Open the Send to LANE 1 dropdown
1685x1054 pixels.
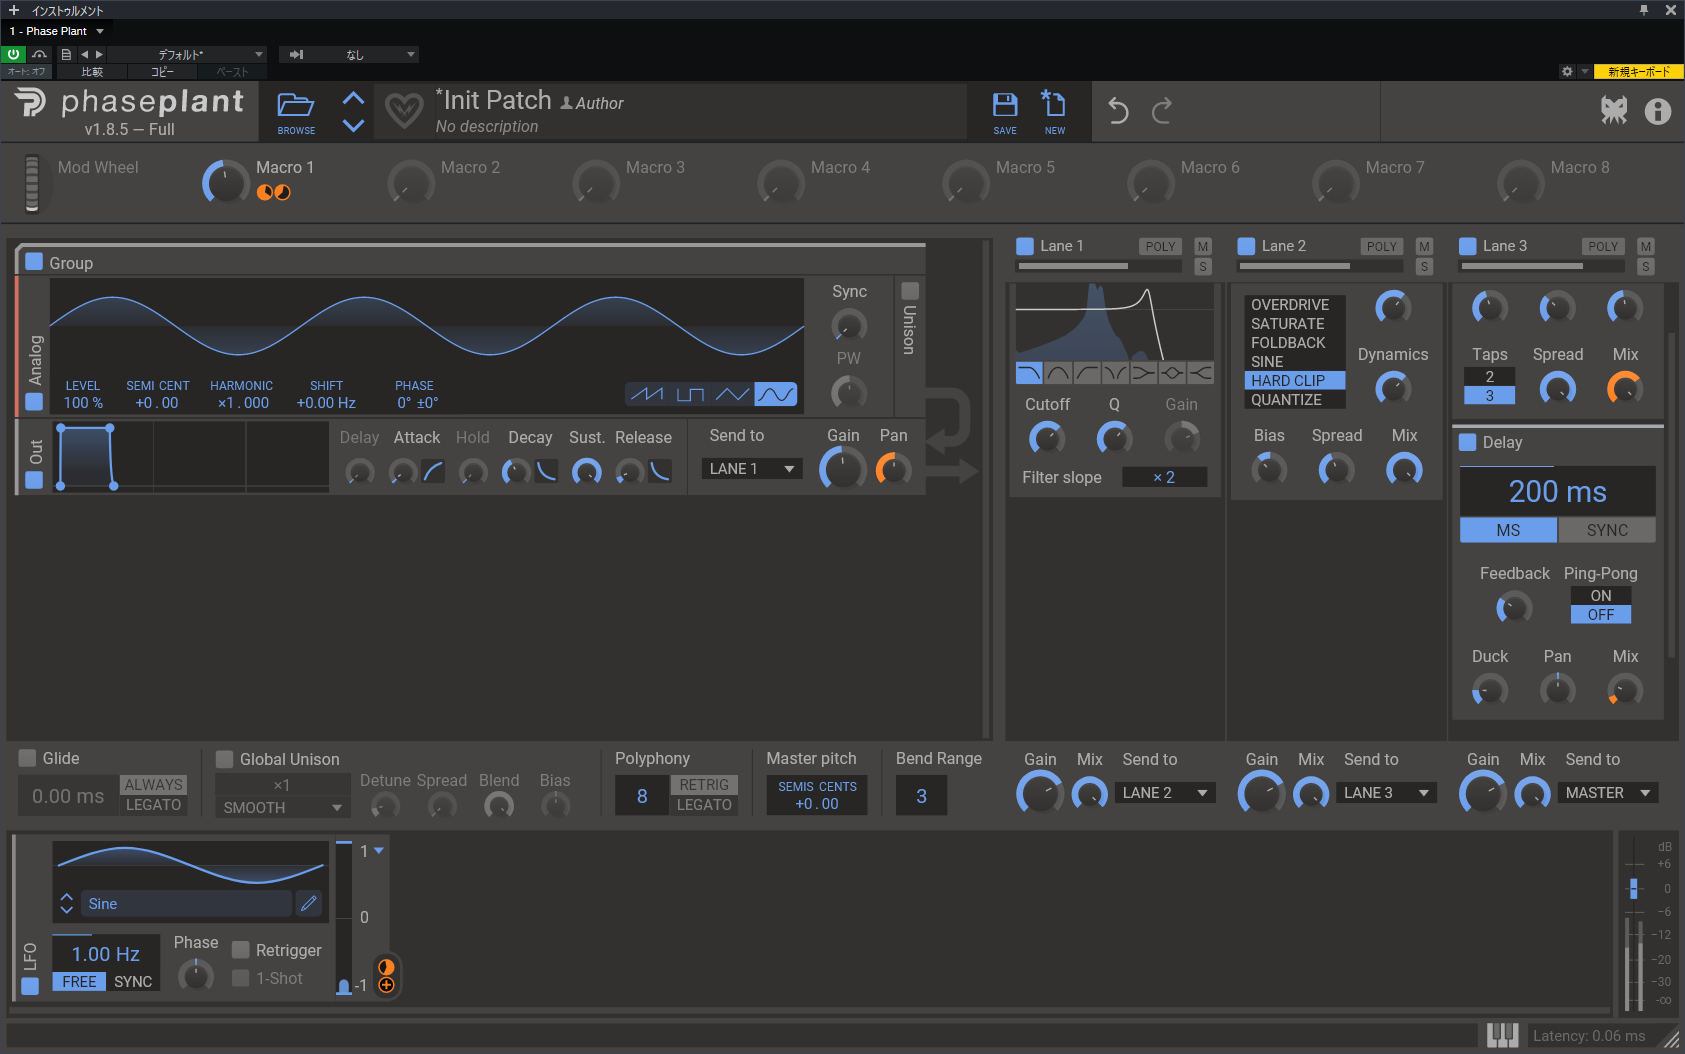pyautogui.click(x=752, y=468)
